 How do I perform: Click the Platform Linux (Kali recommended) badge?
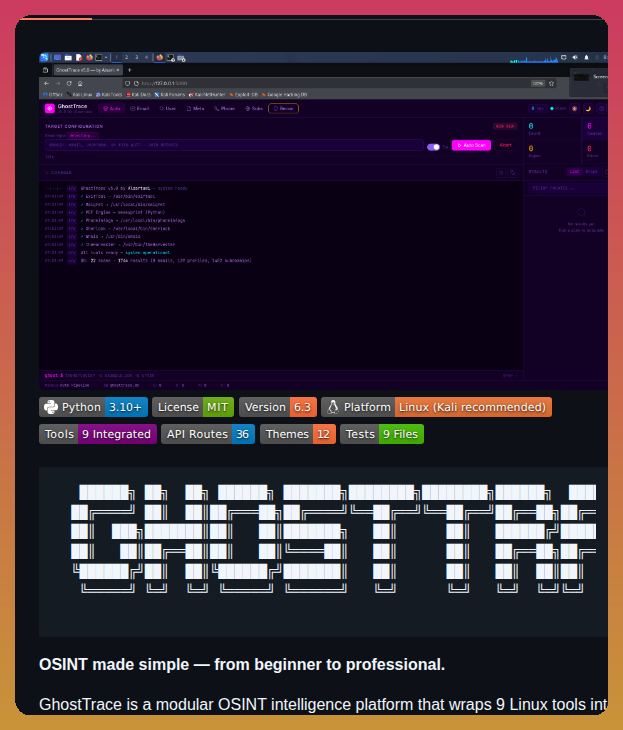436,407
